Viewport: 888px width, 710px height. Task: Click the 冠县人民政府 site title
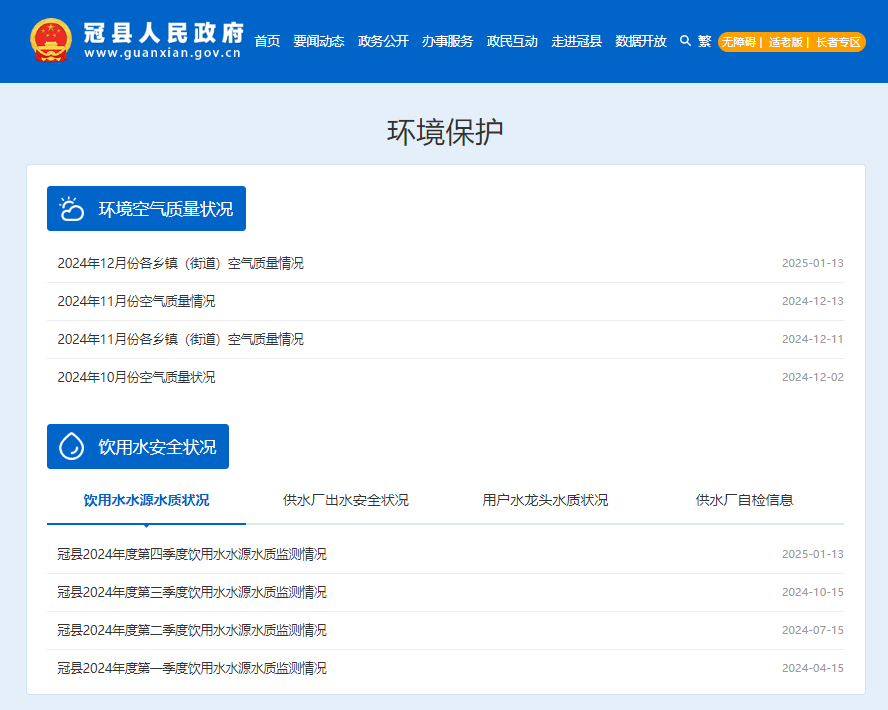click(164, 33)
